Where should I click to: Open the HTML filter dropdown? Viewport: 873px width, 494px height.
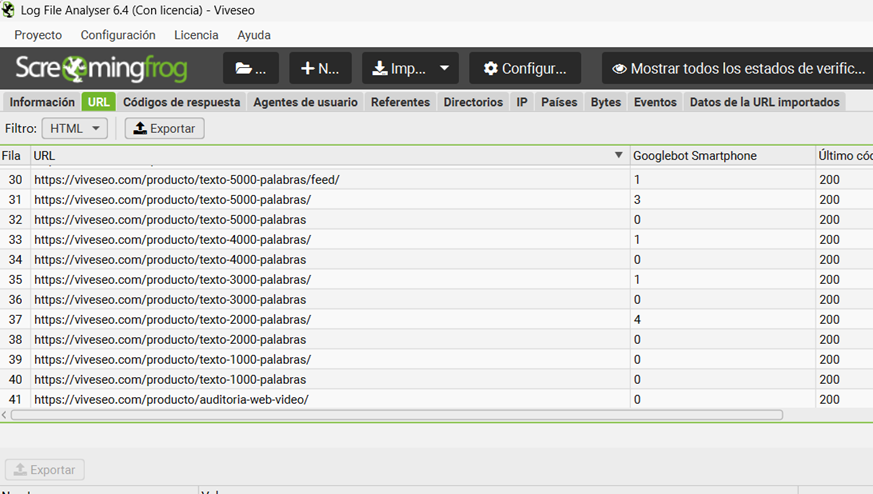coord(74,128)
